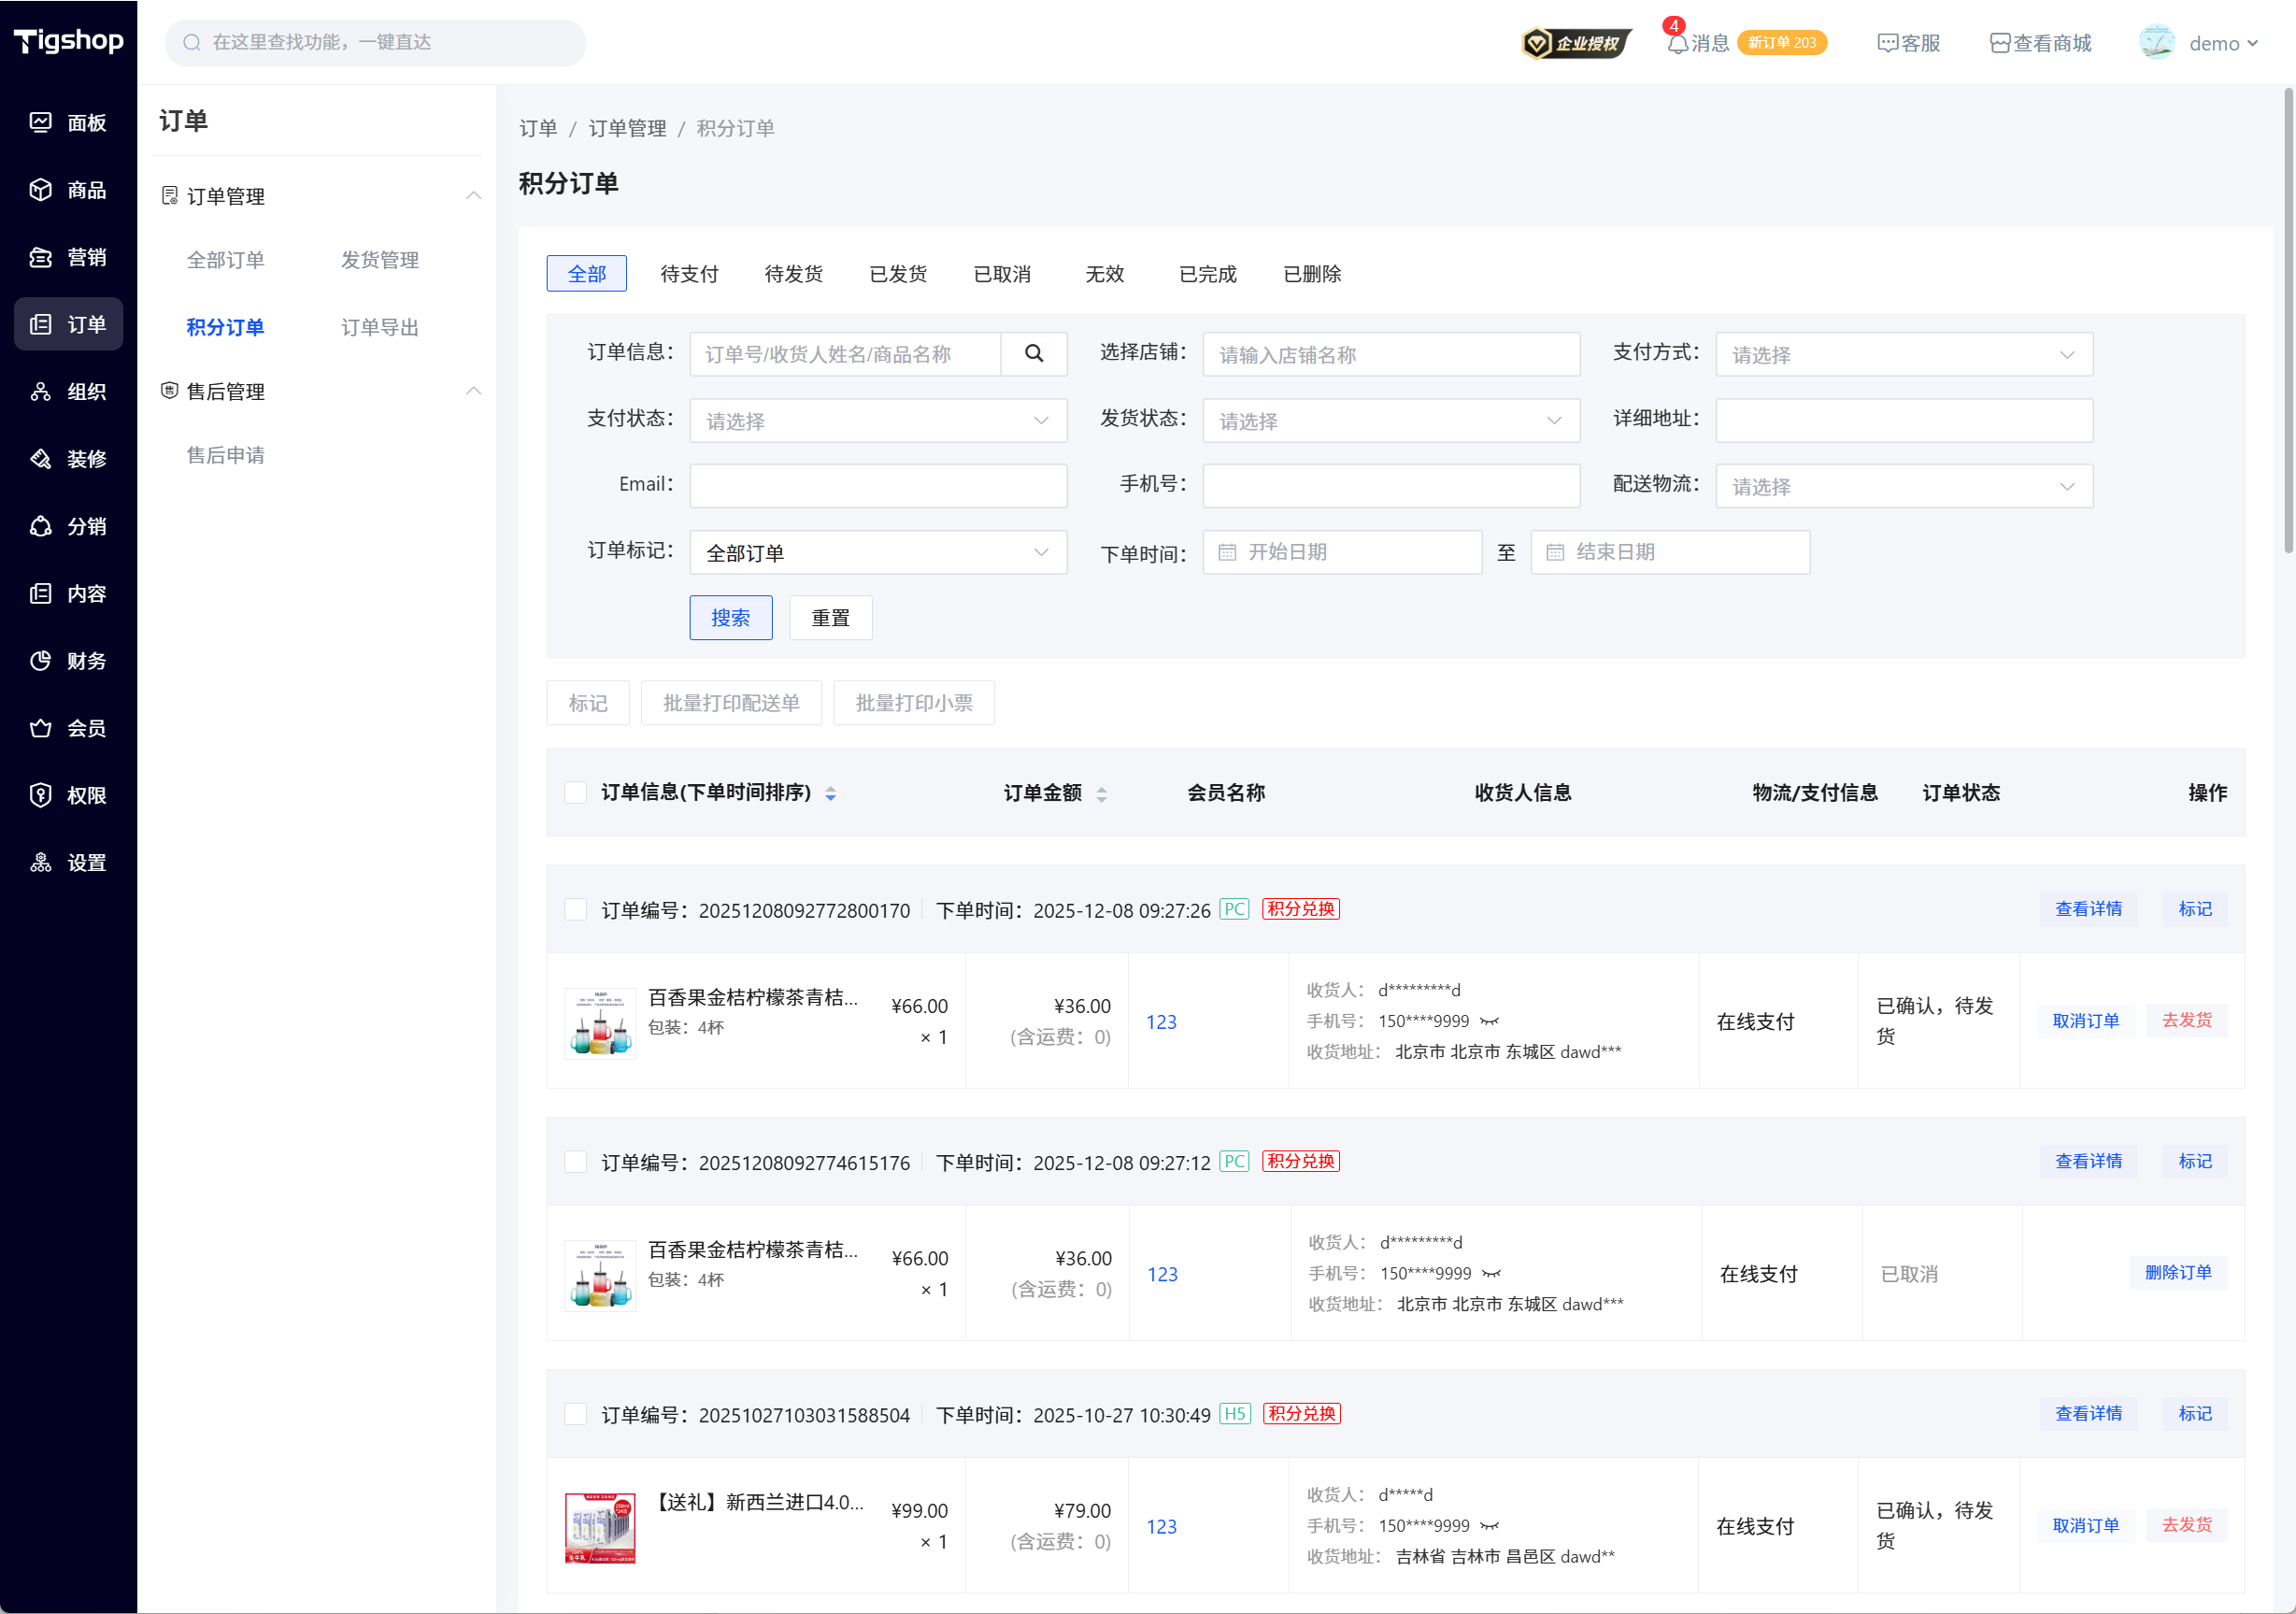Viewport: 2296px width, 1614px height.
Task: Click the 财务 finance sidebar icon
Action: point(41,661)
